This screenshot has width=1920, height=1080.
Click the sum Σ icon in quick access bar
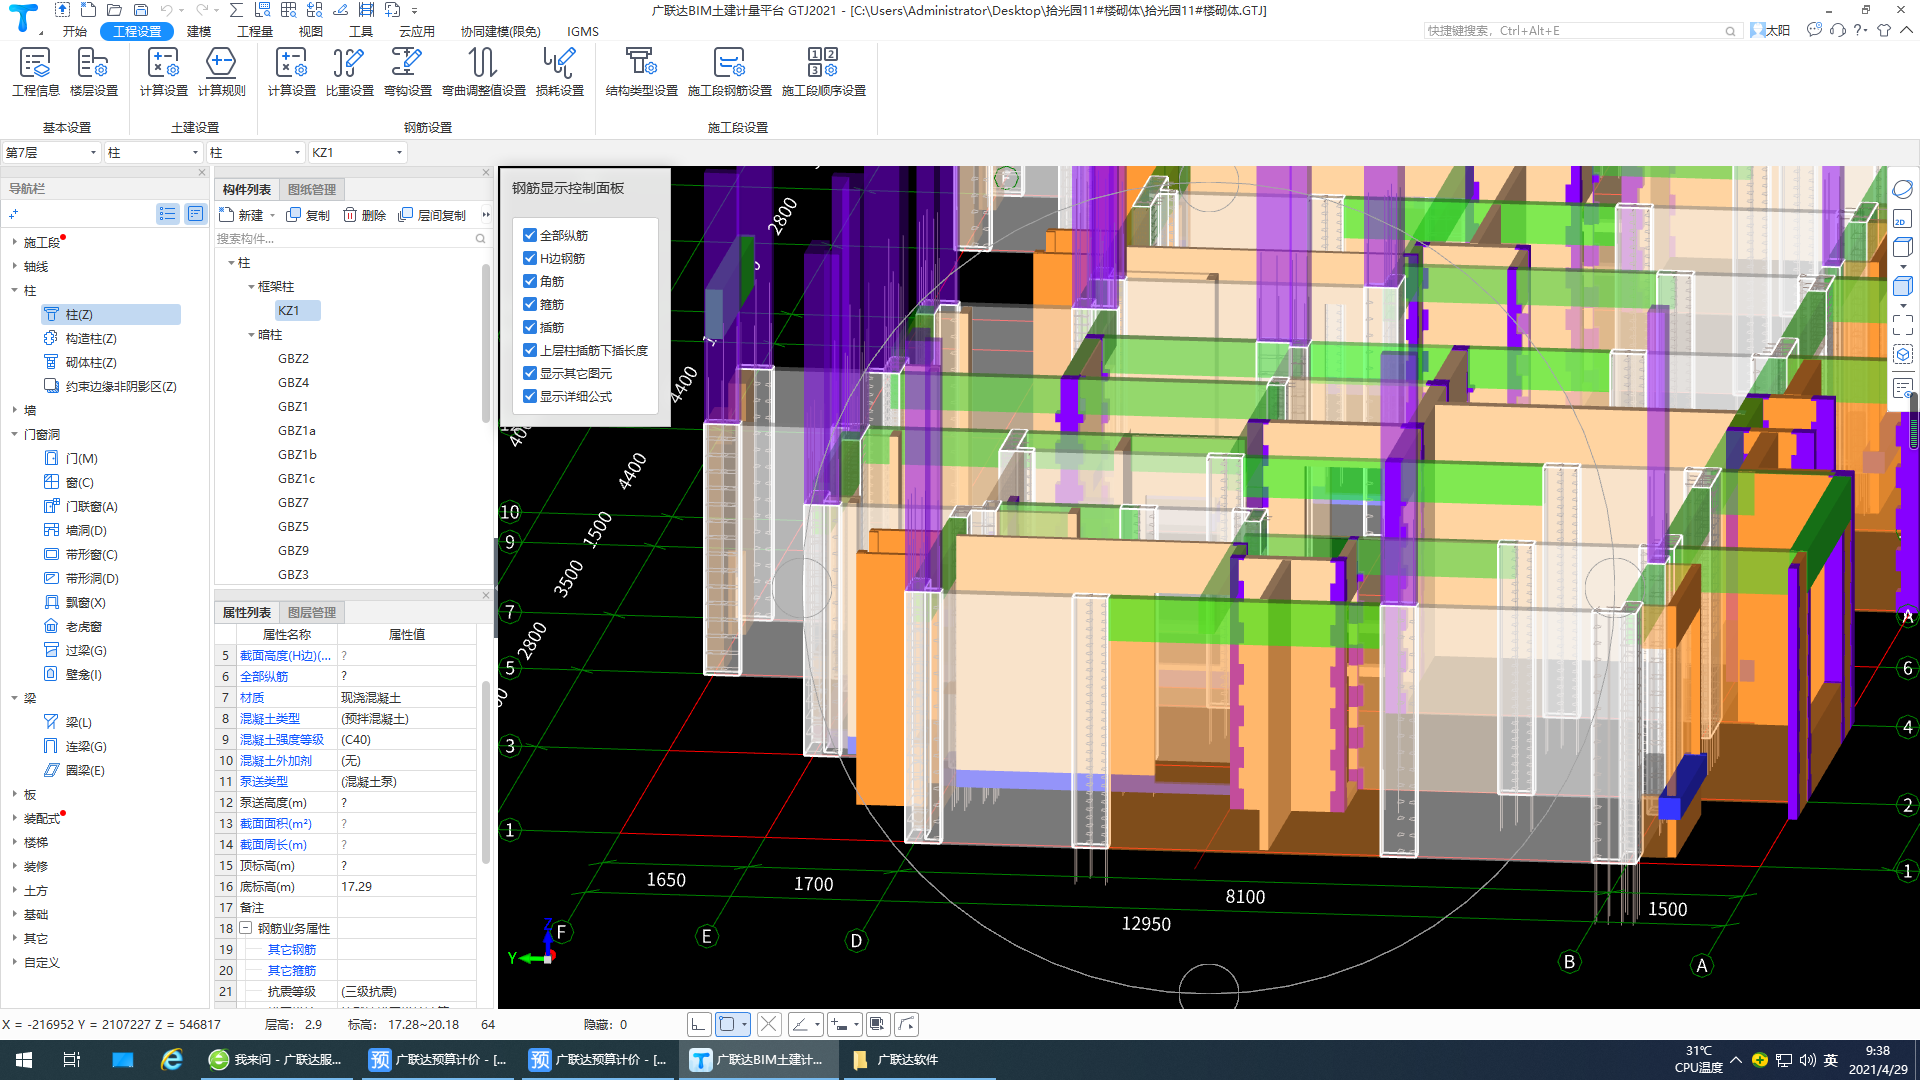click(236, 10)
